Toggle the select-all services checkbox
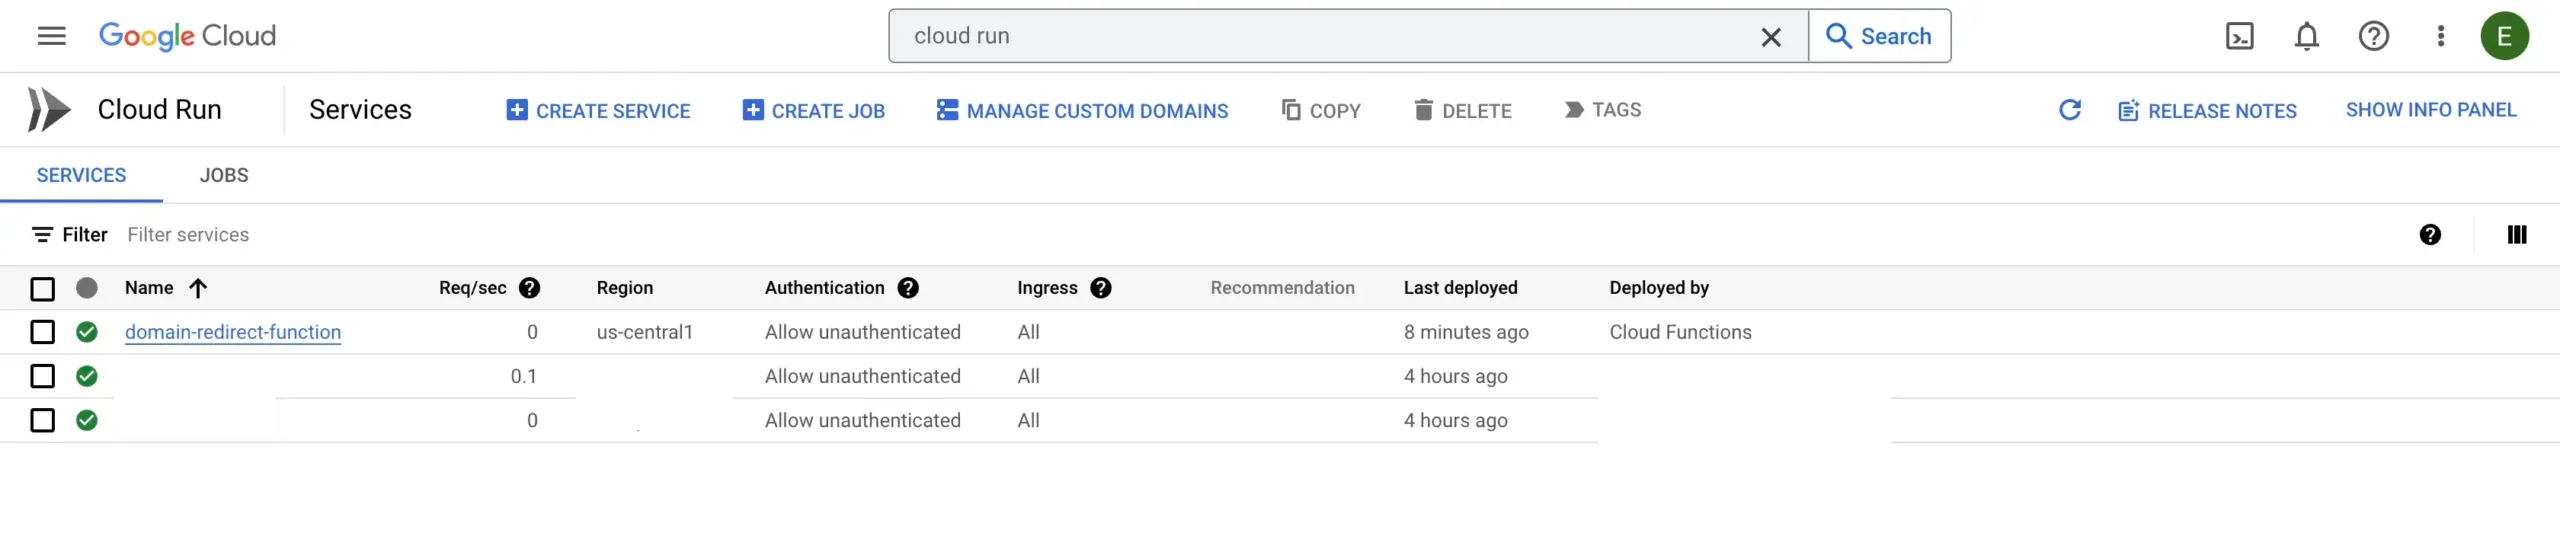 [x=42, y=289]
